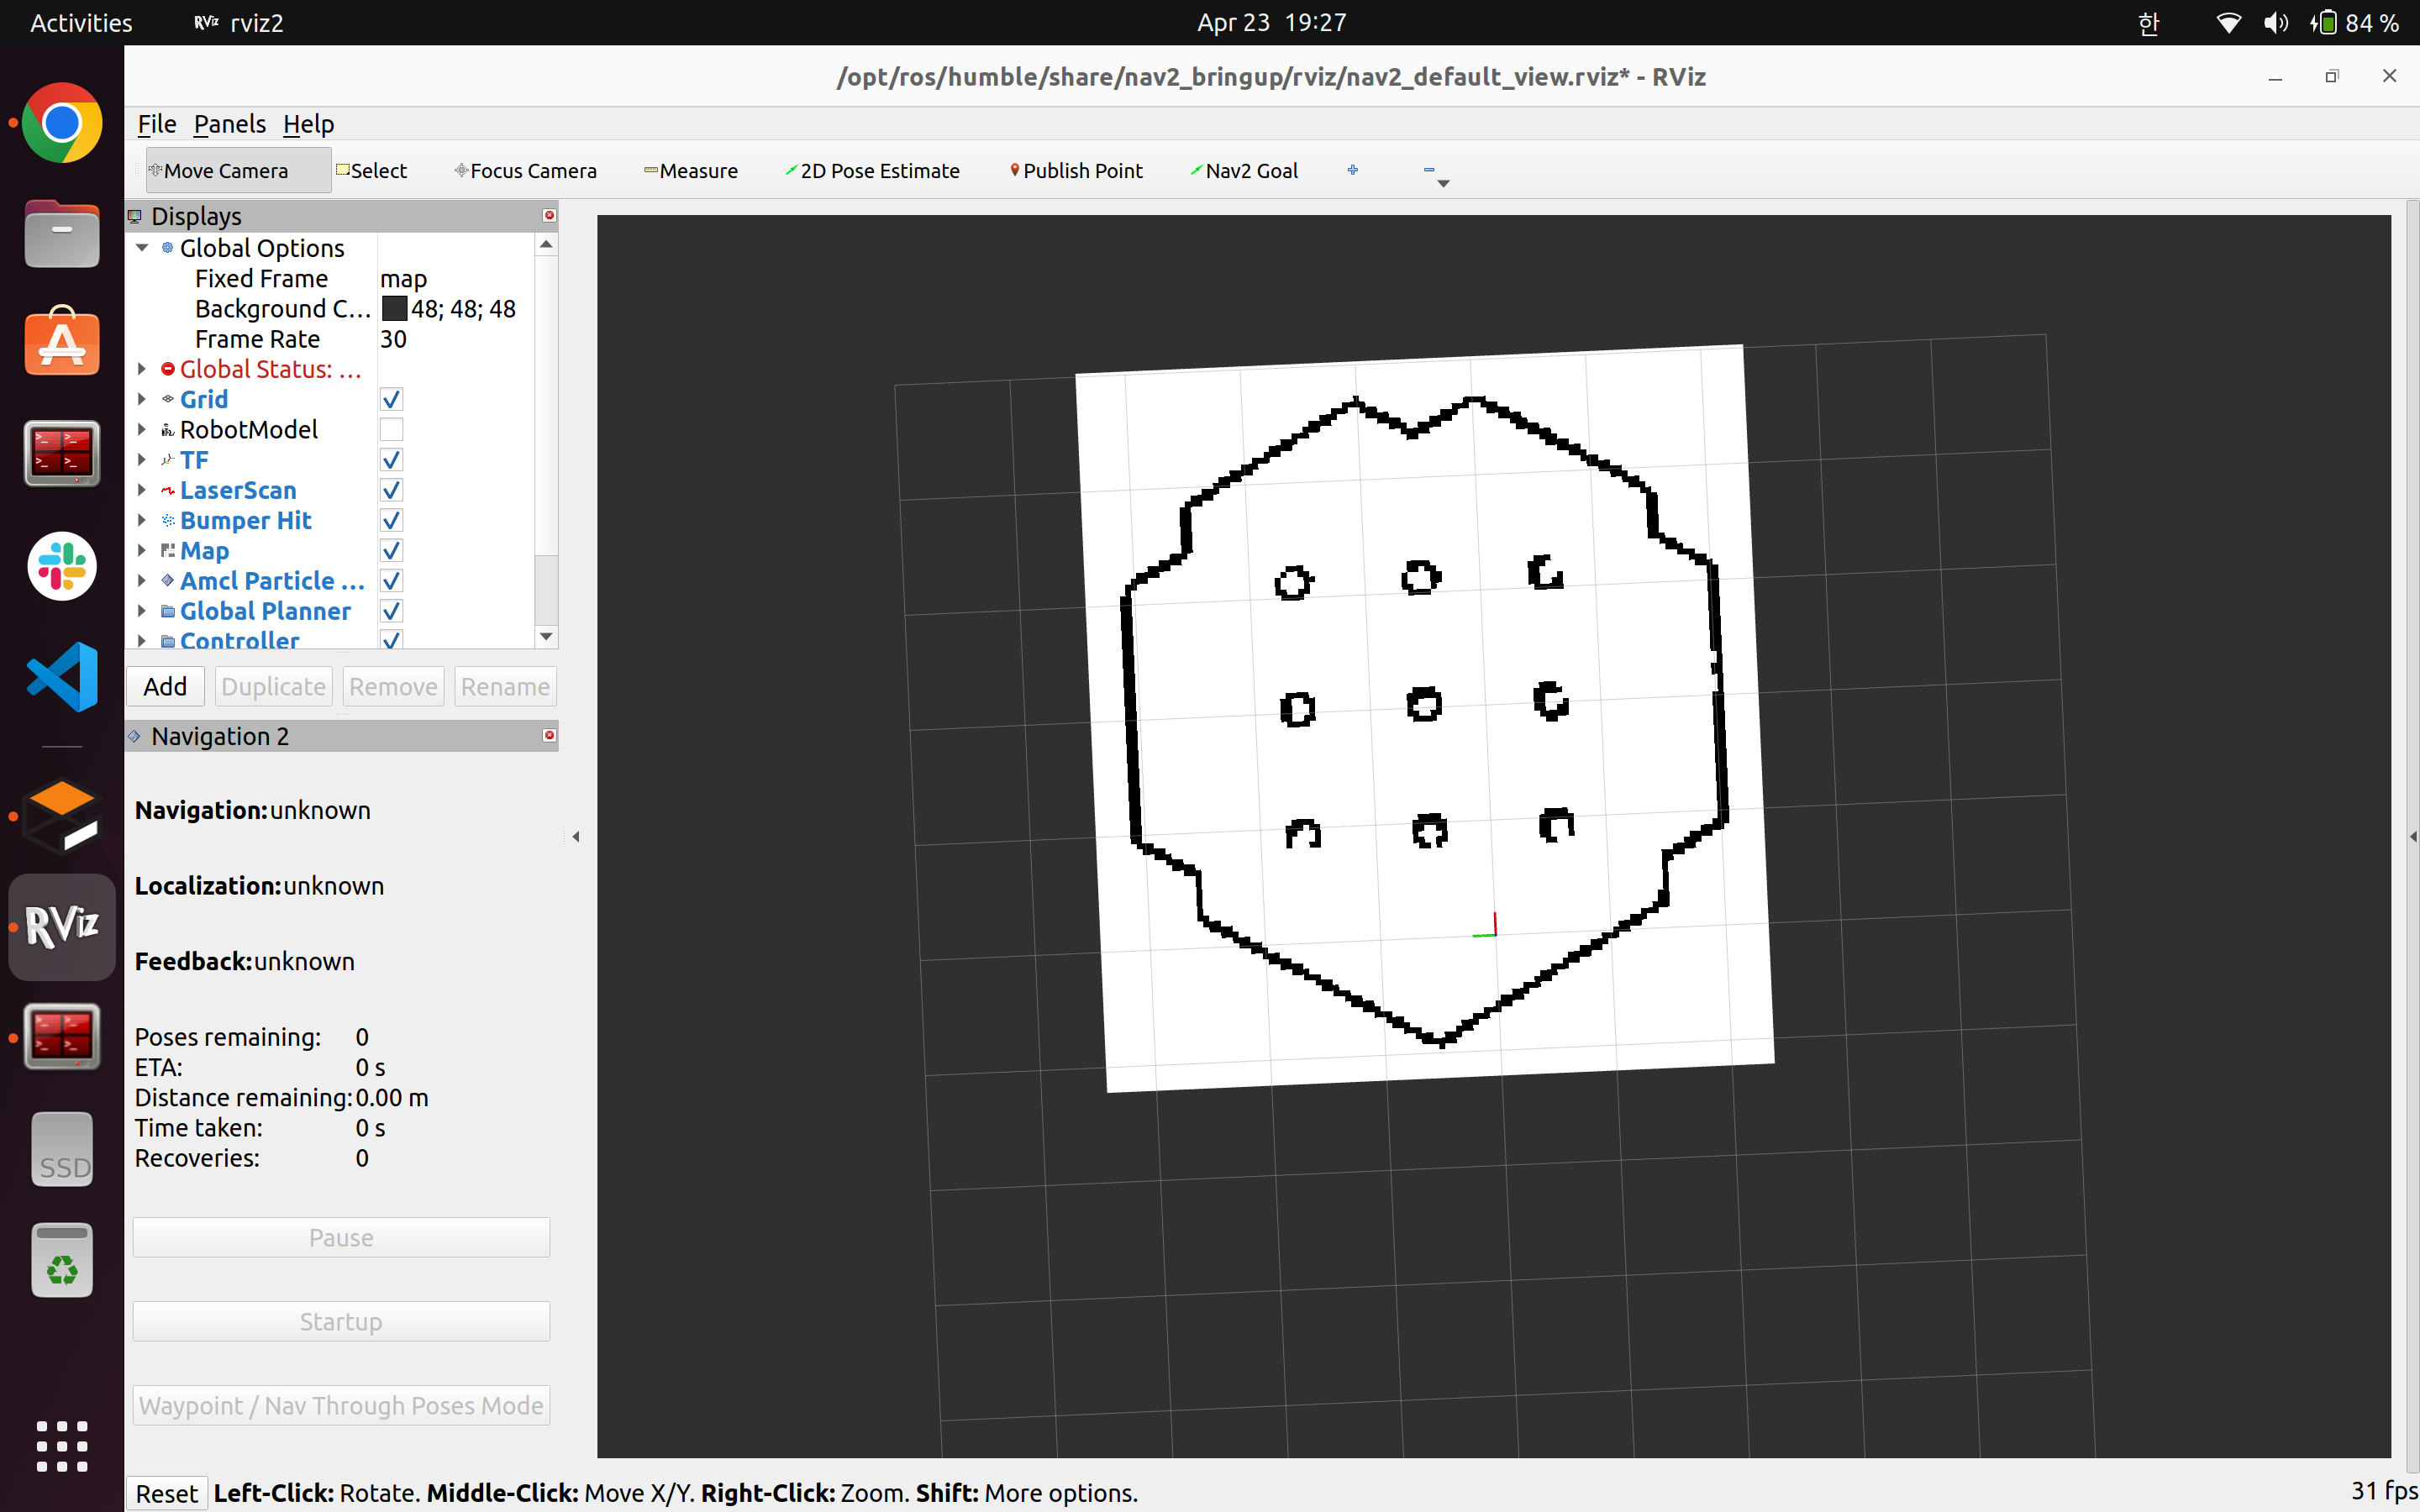2420x1512 pixels.
Task: Open the Panels menu
Action: (x=229, y=124)
